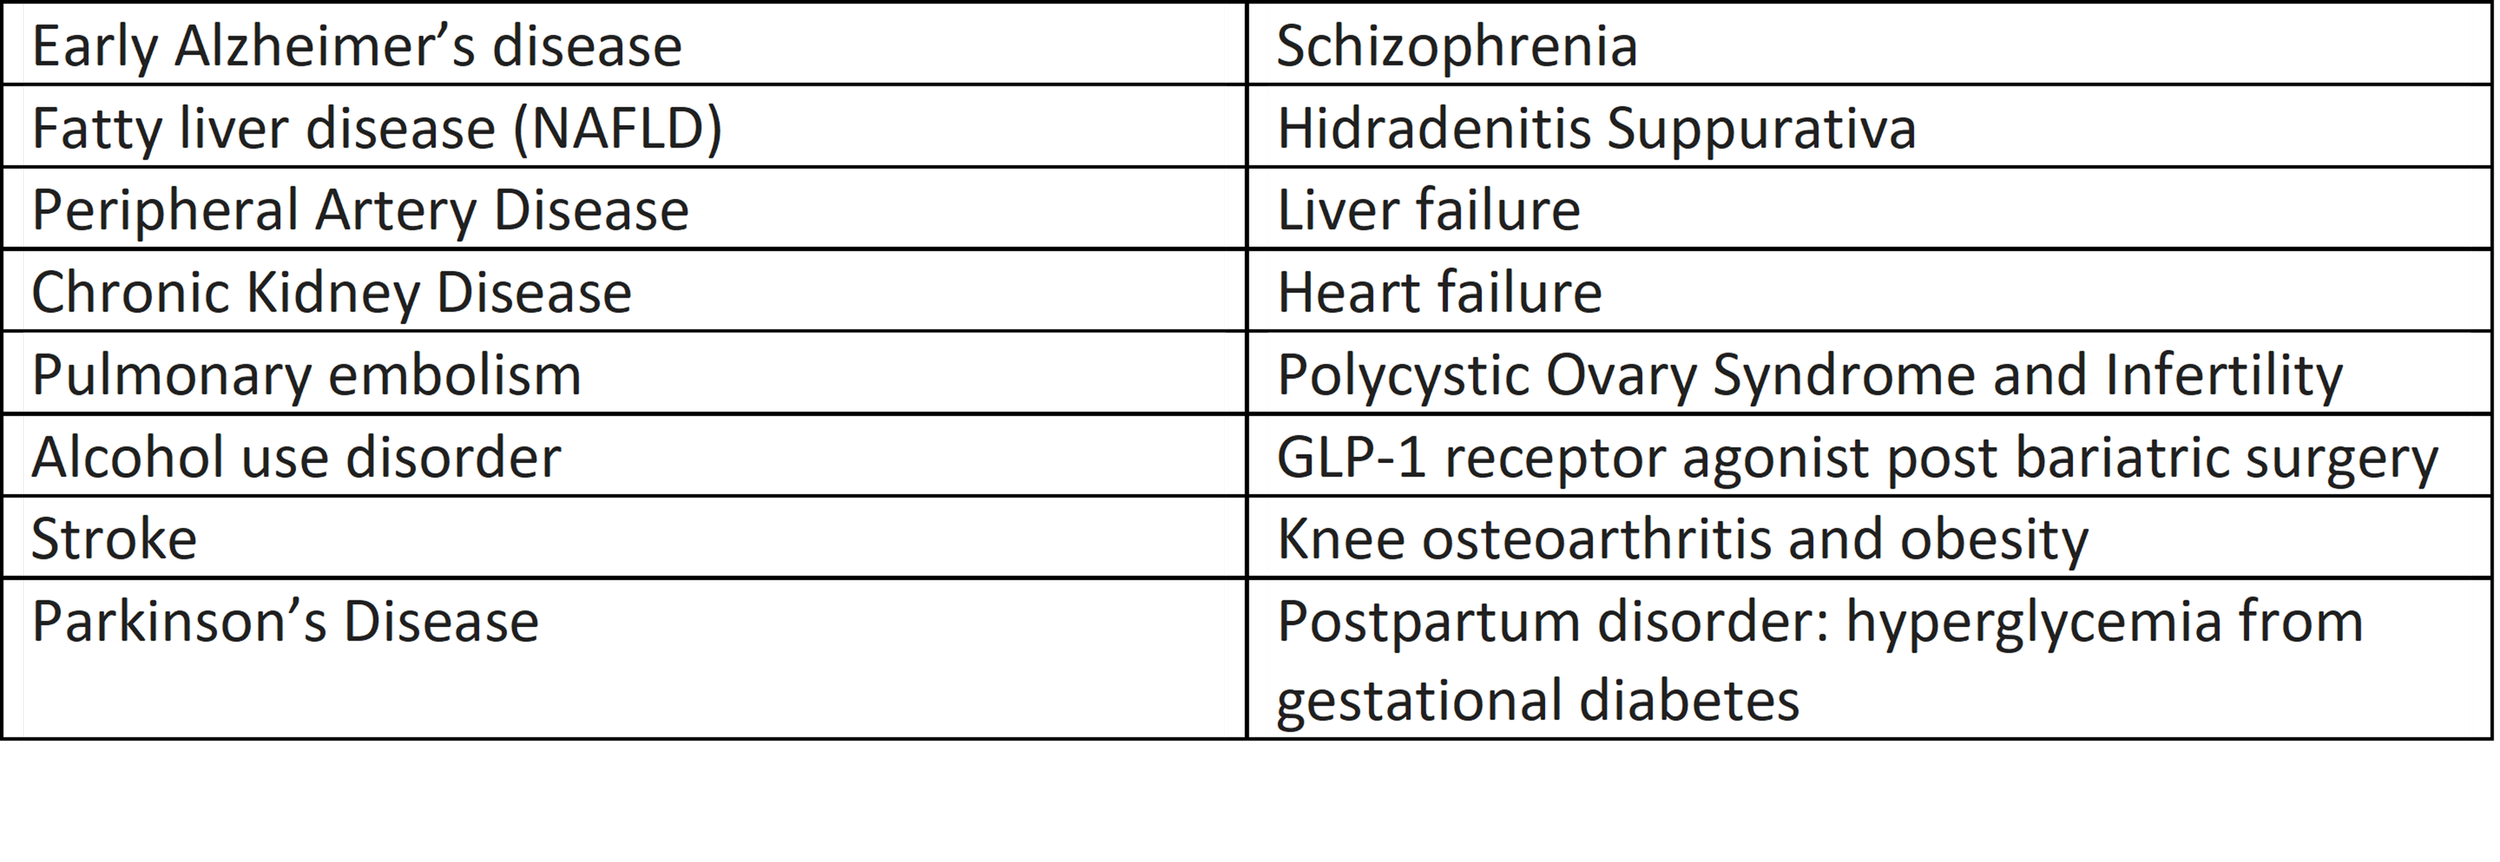Click the word Infertility in right column
The height and width of the screenshot is (862, 2500).
click(x=2223, y=376)
